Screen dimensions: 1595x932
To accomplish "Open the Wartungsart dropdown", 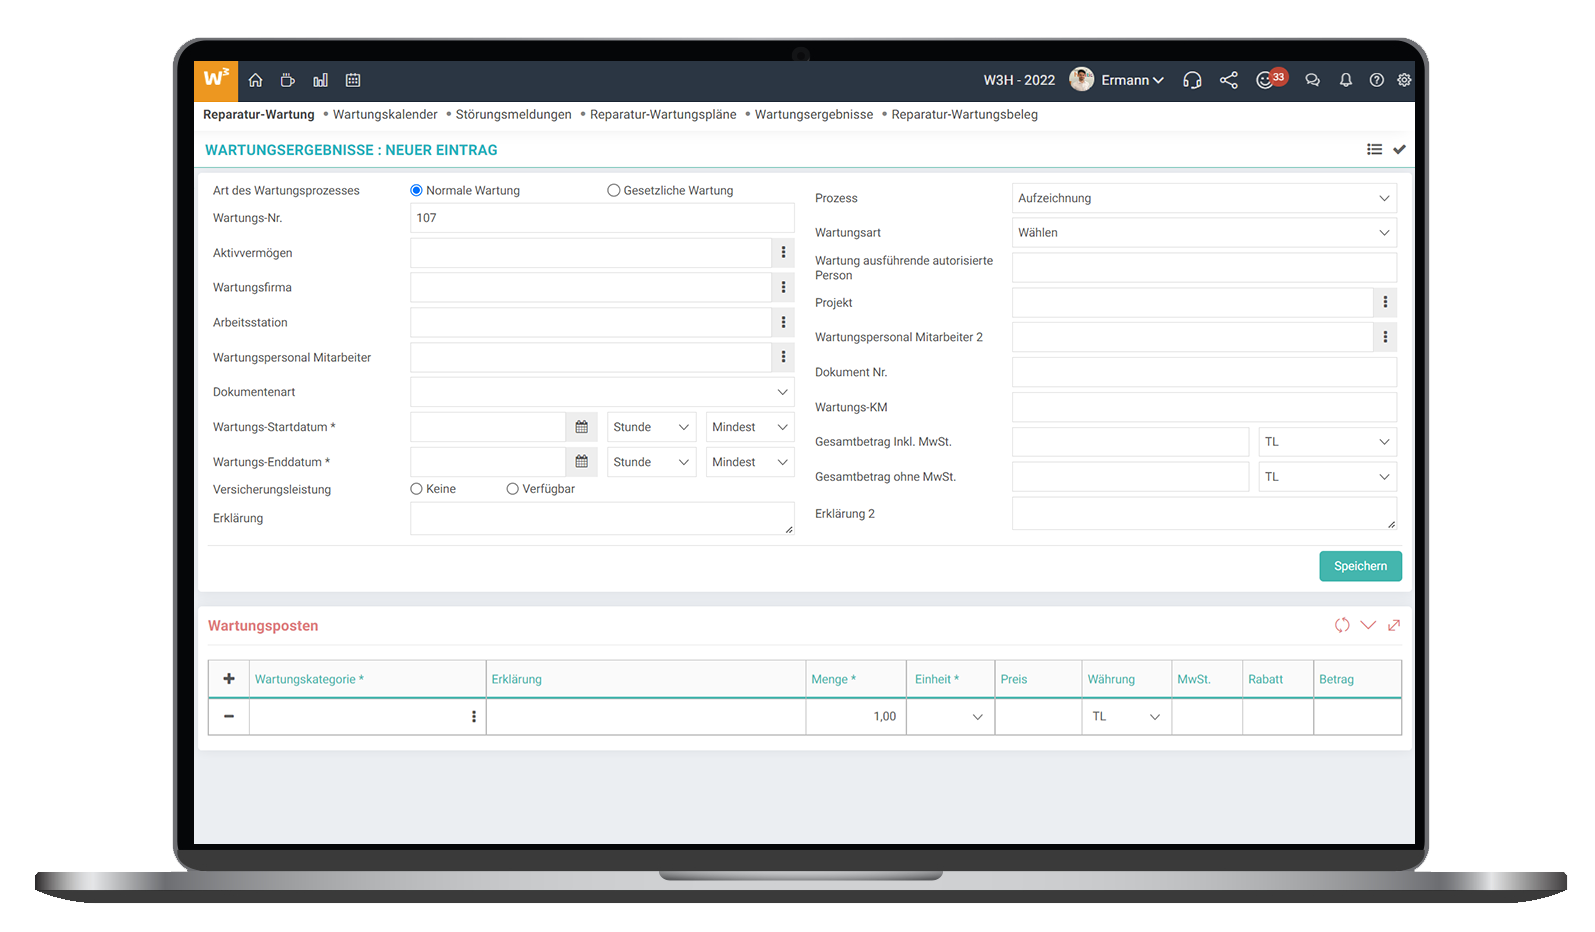I will coord(1204,232).
